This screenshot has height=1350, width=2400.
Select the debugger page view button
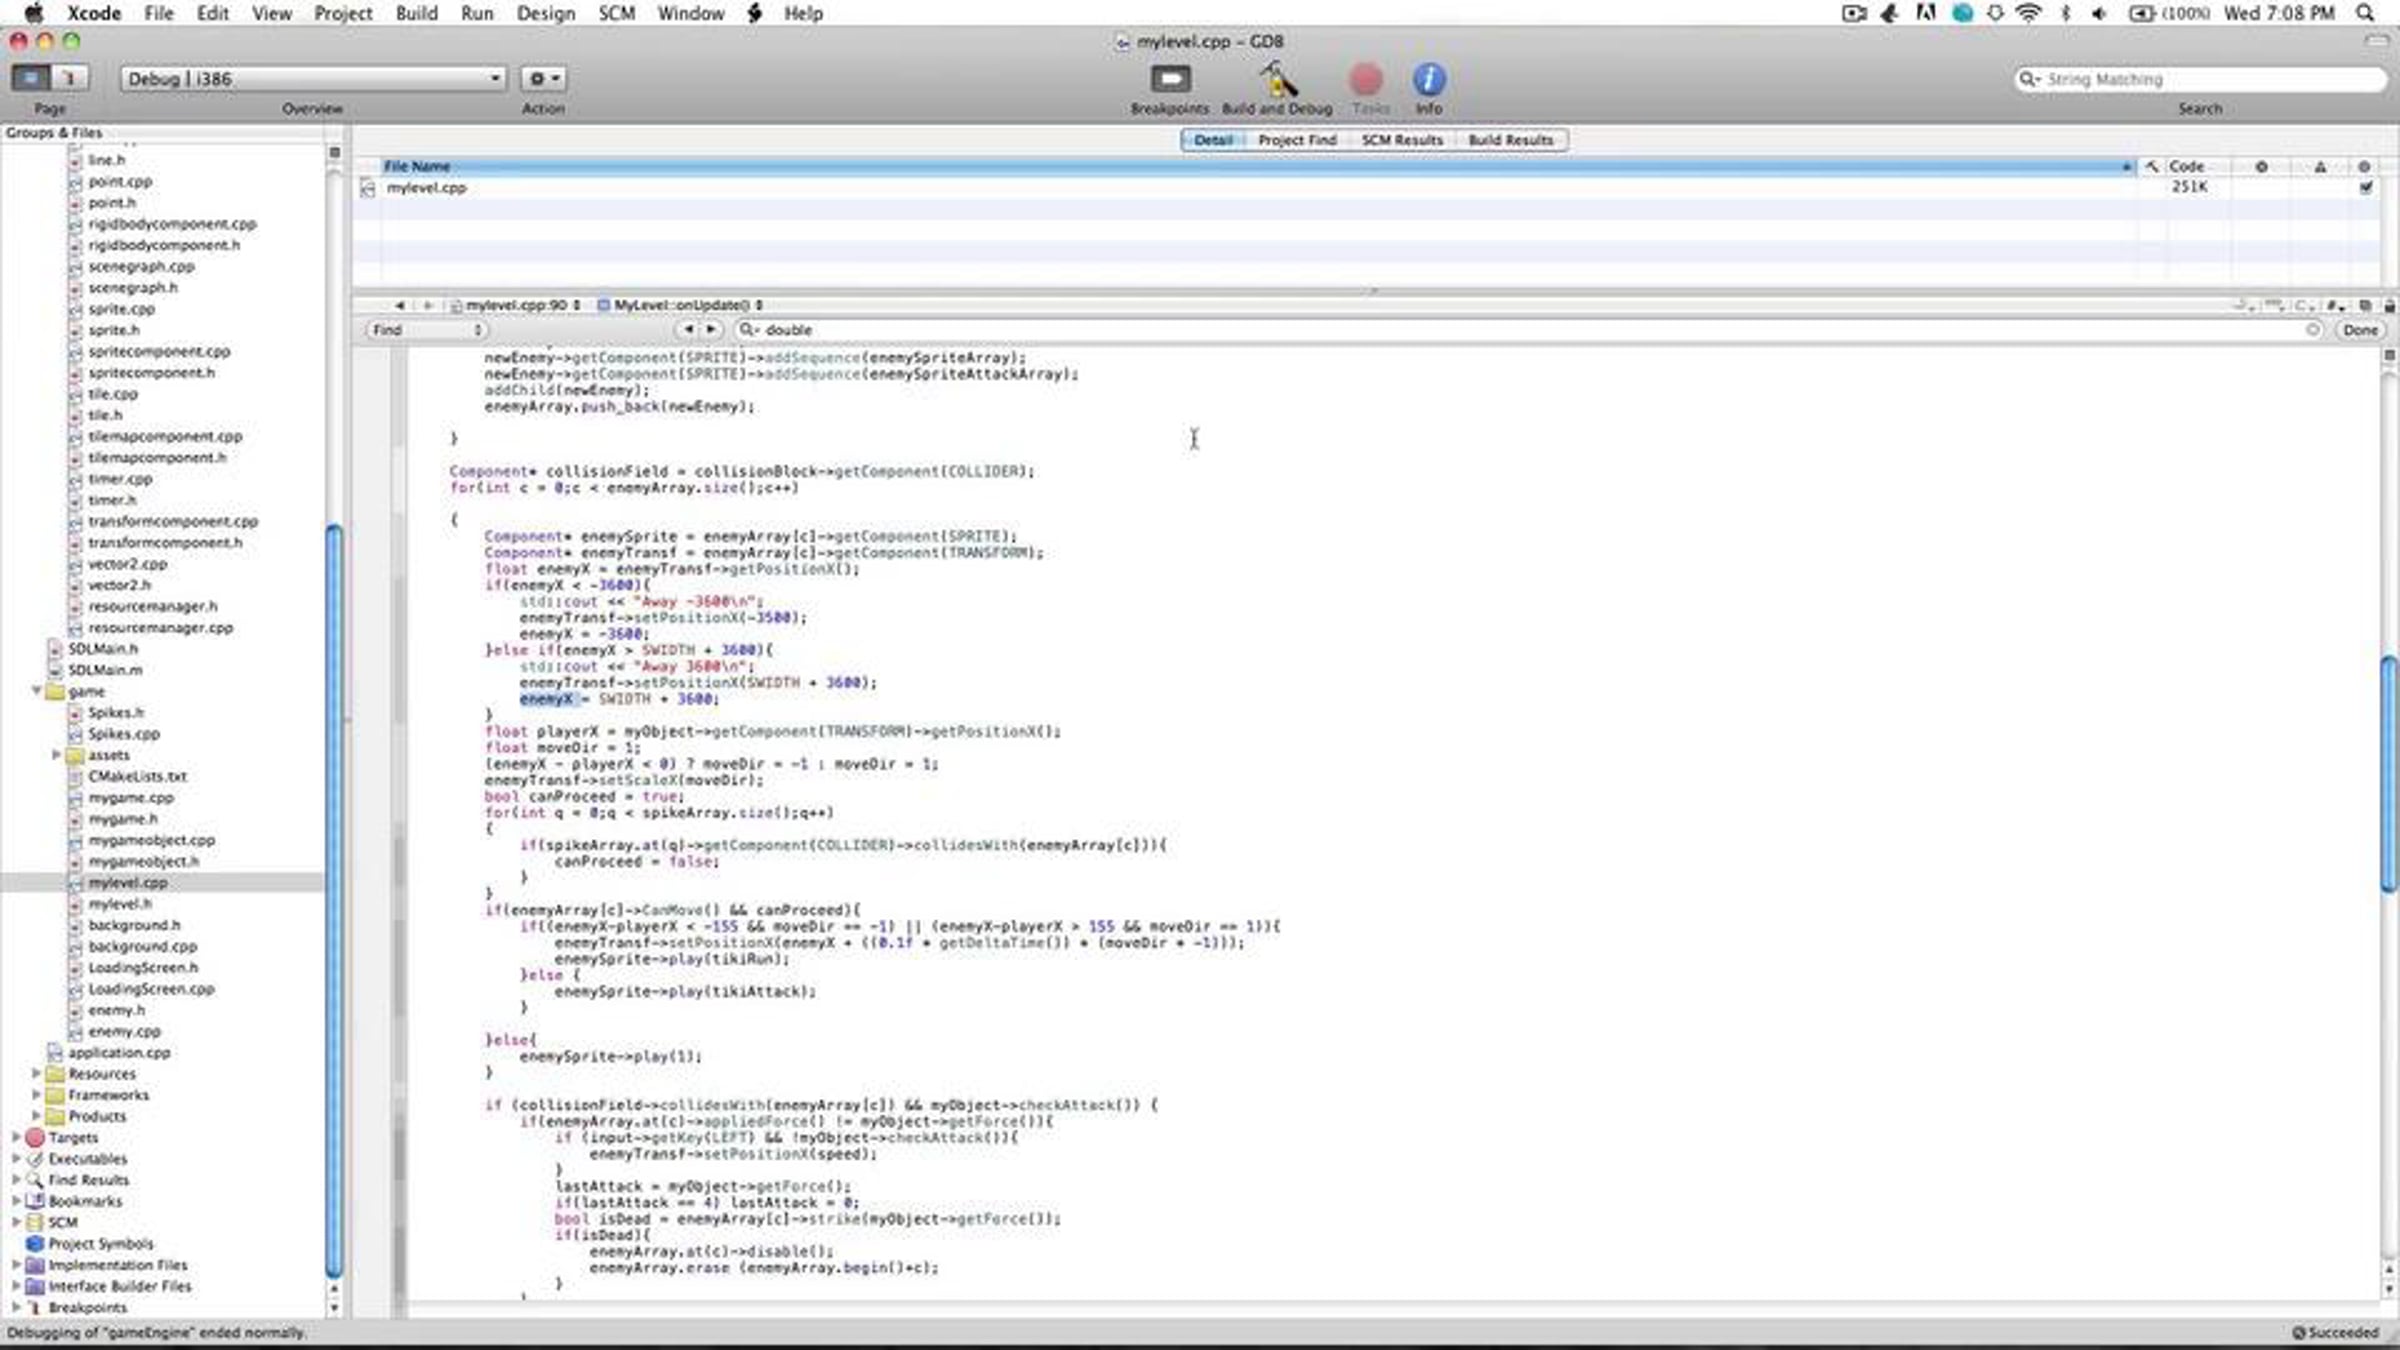tap(69, 78)
